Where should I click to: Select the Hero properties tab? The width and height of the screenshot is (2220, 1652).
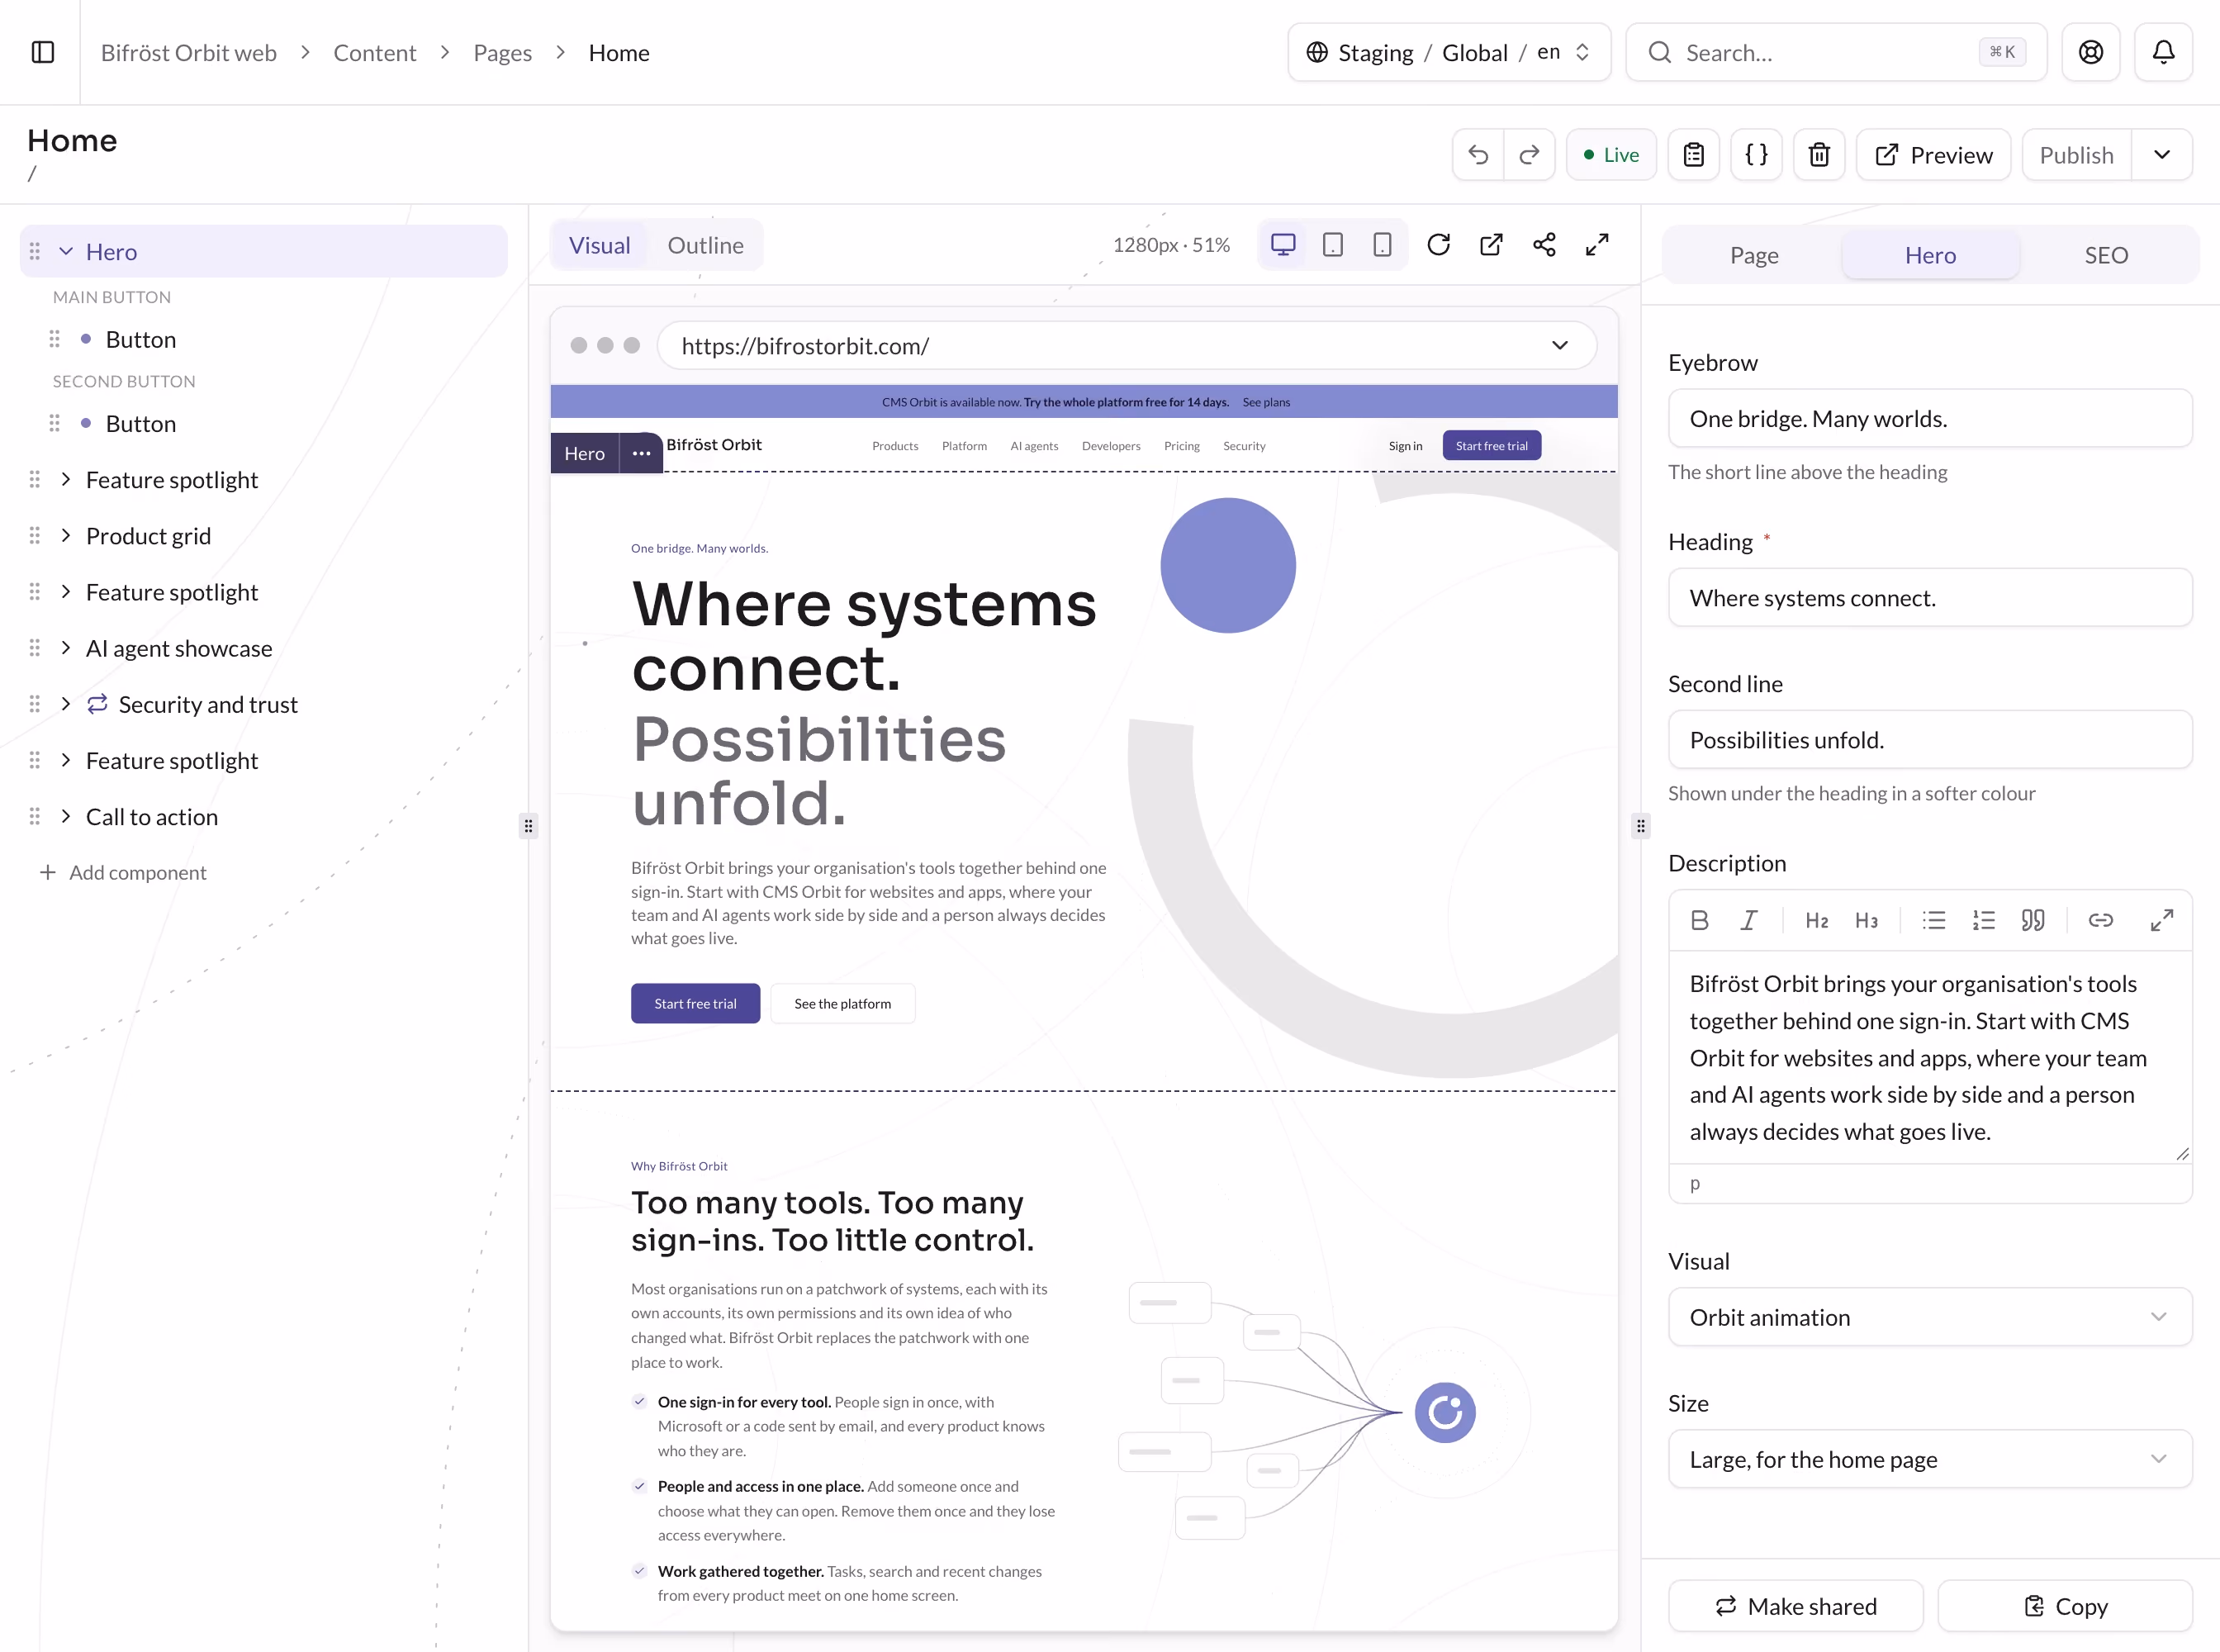coord(1930,255)
